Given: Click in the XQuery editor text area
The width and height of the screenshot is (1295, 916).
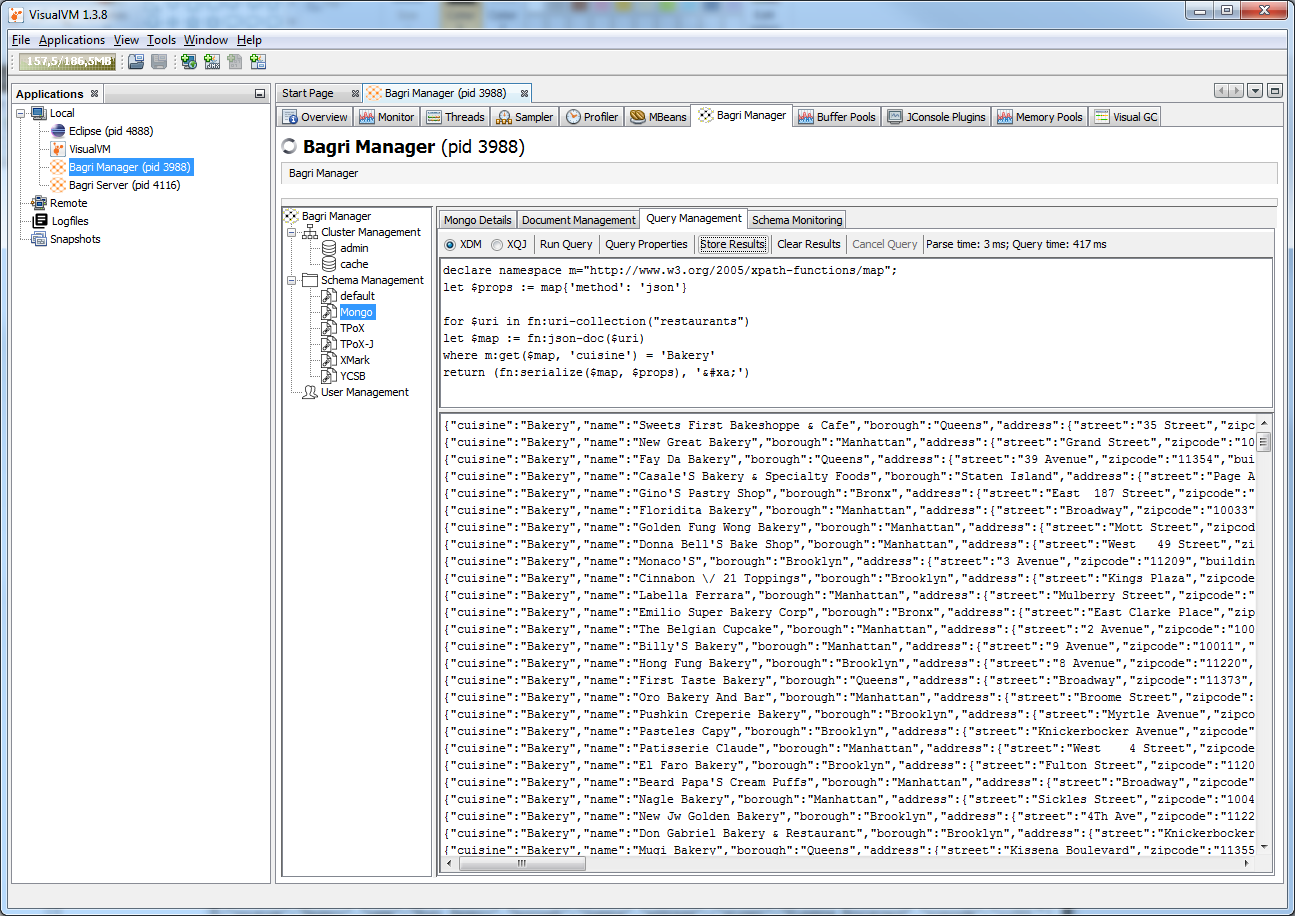Looking at the screenshot, I should (x=857, y=332).
